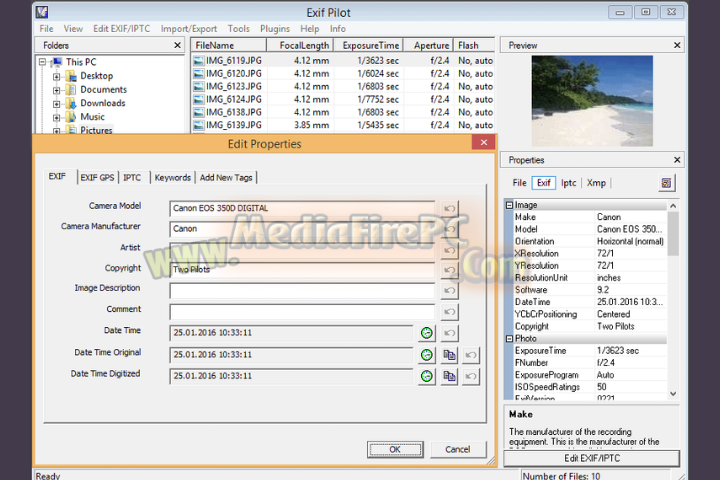Select IMG_6119.JPG file icon in list
Image resolution: width=720 pixels, height=480 pixels.
pos(198,61)
